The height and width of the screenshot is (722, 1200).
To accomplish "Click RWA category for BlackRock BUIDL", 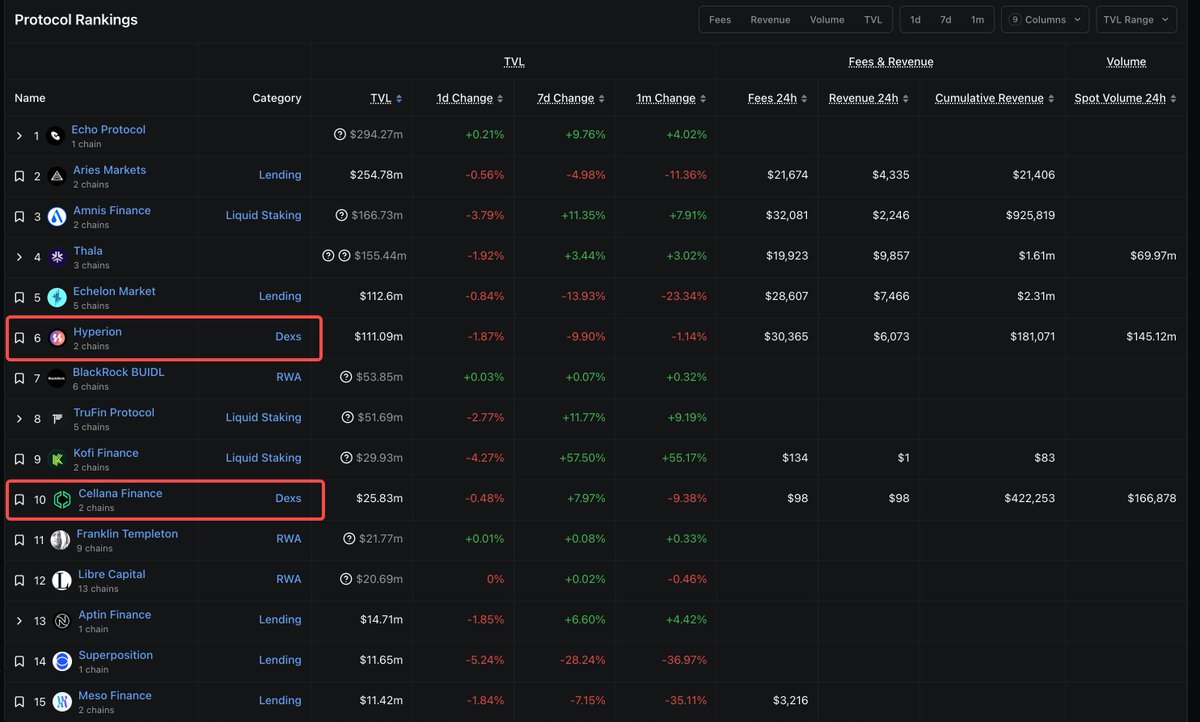I will [288, 377].
